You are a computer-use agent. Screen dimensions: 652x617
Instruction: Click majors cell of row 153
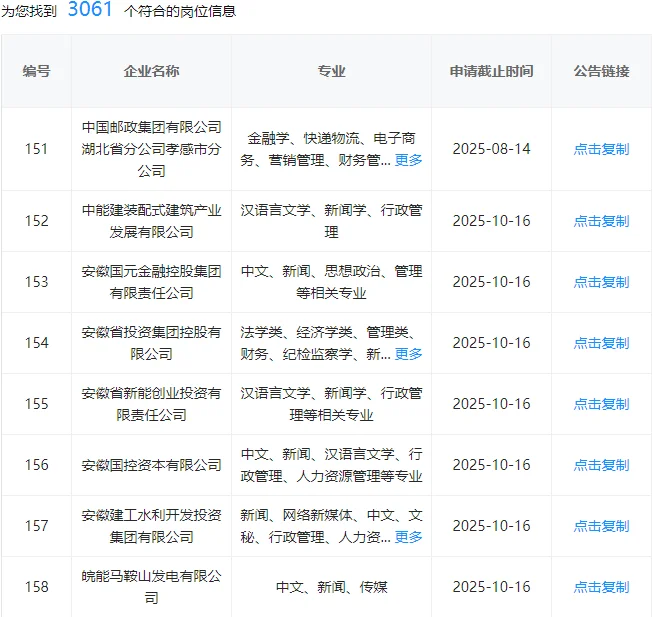coord(331,282)
